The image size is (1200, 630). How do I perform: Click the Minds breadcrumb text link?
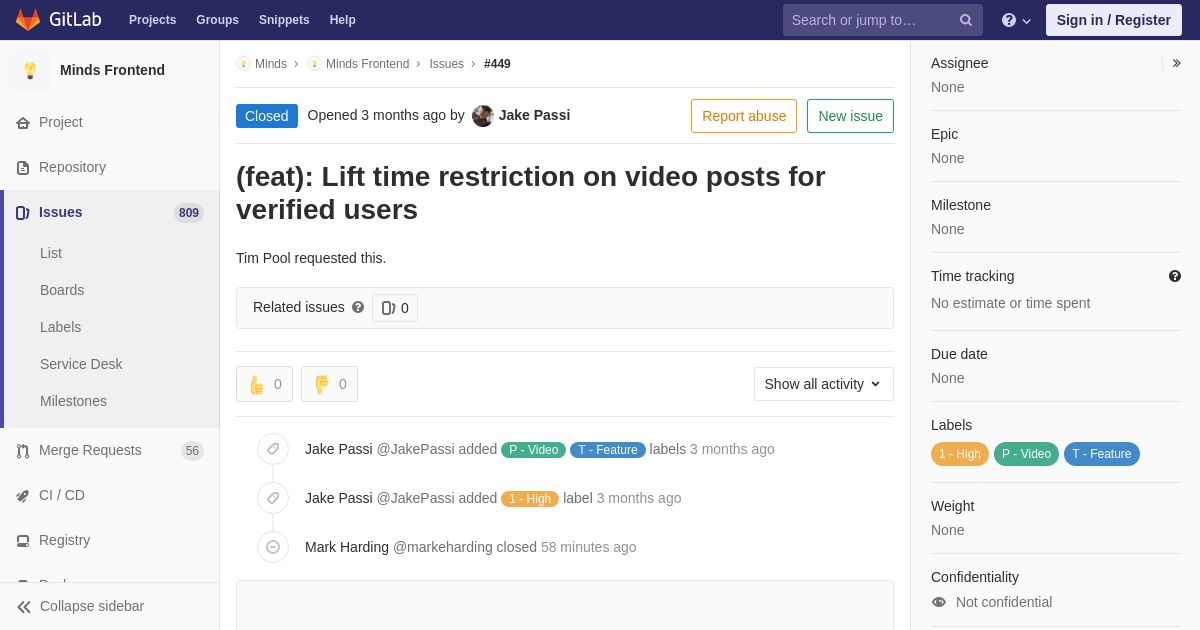click(271, 64)
